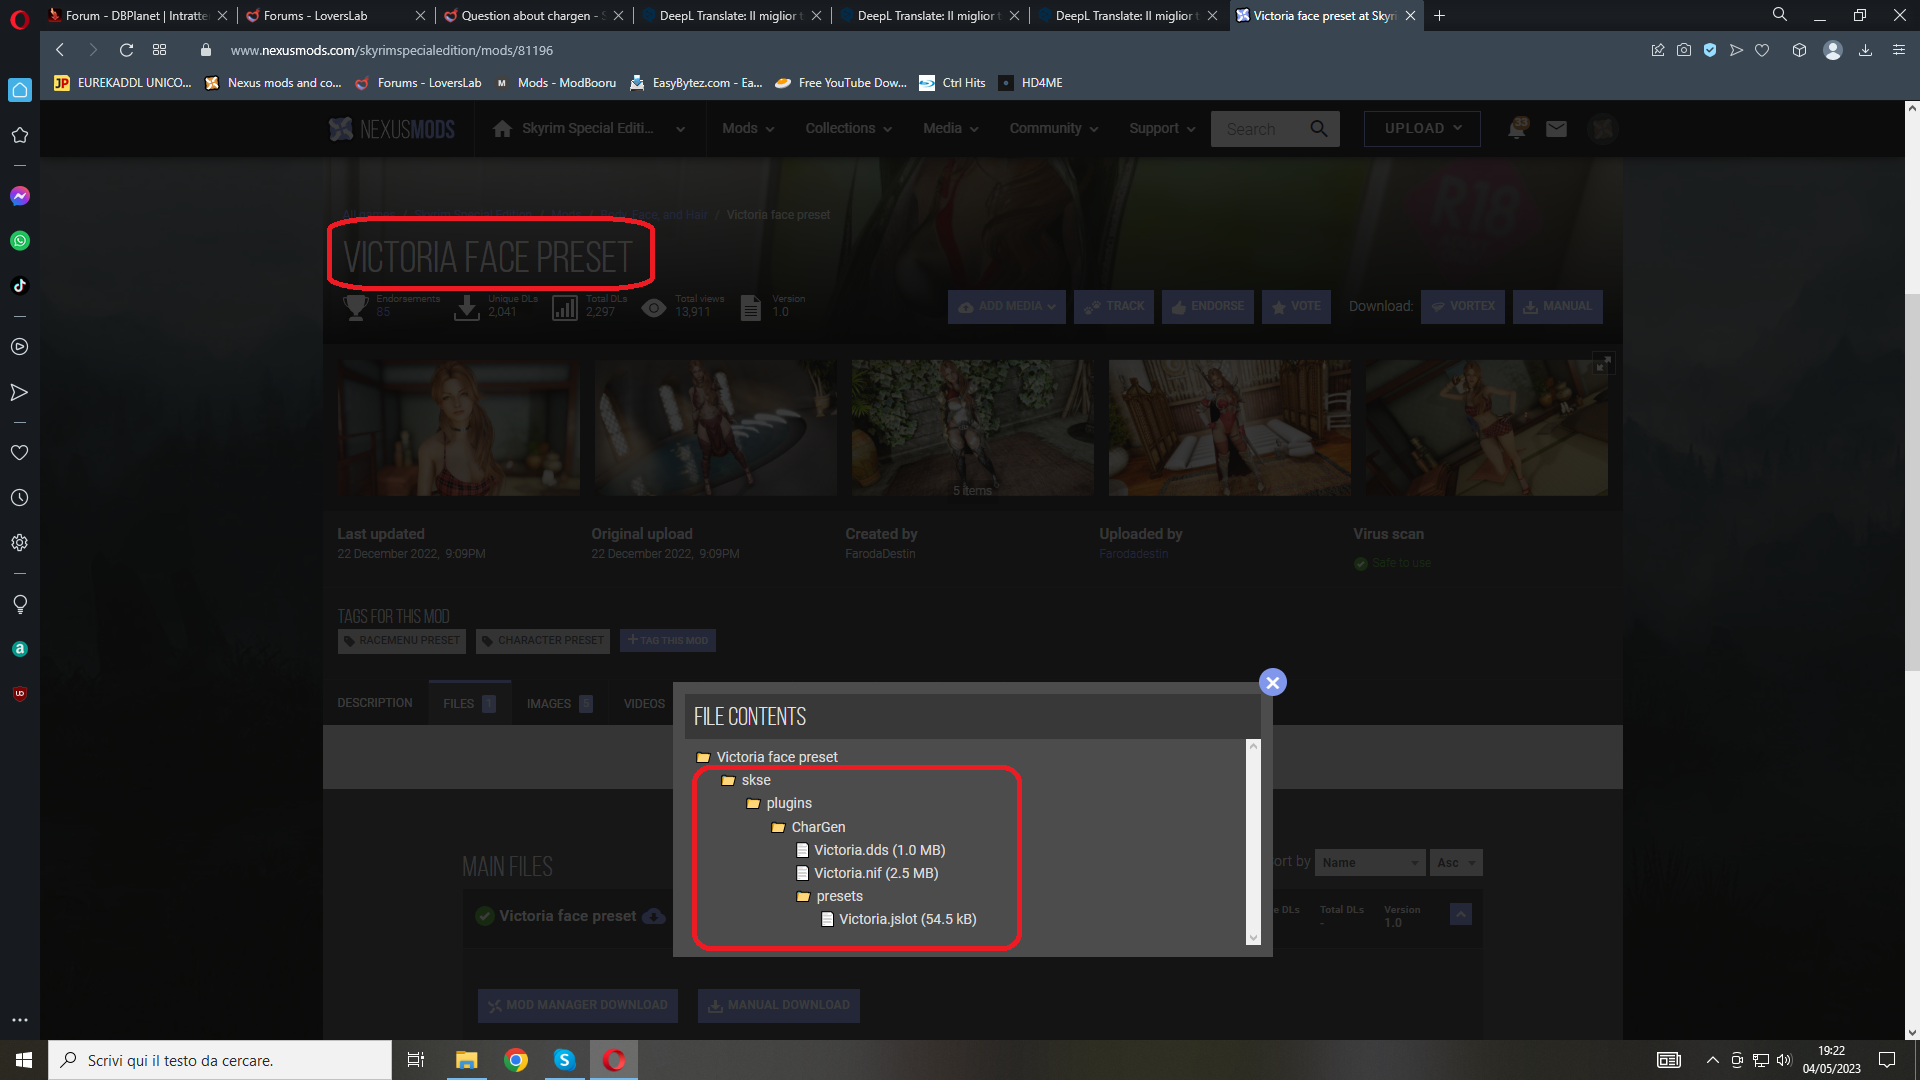The image size is (1920, 1080).
Task: Open ad blocker shield in address bar
Action: tap(1710, 50)
